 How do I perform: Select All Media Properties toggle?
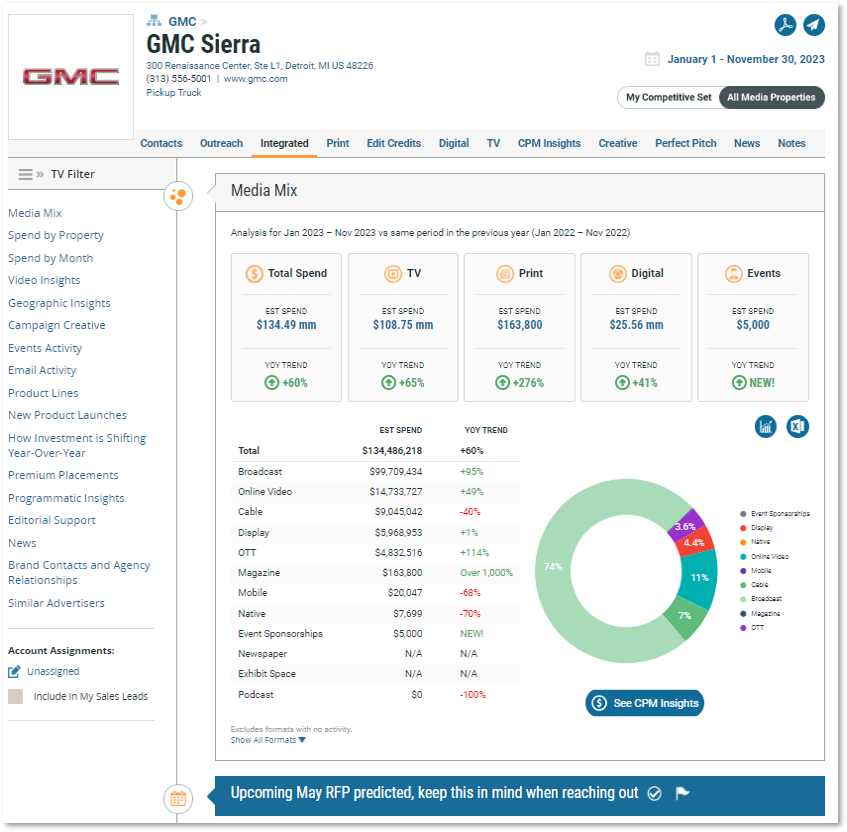tap(771, 97)
